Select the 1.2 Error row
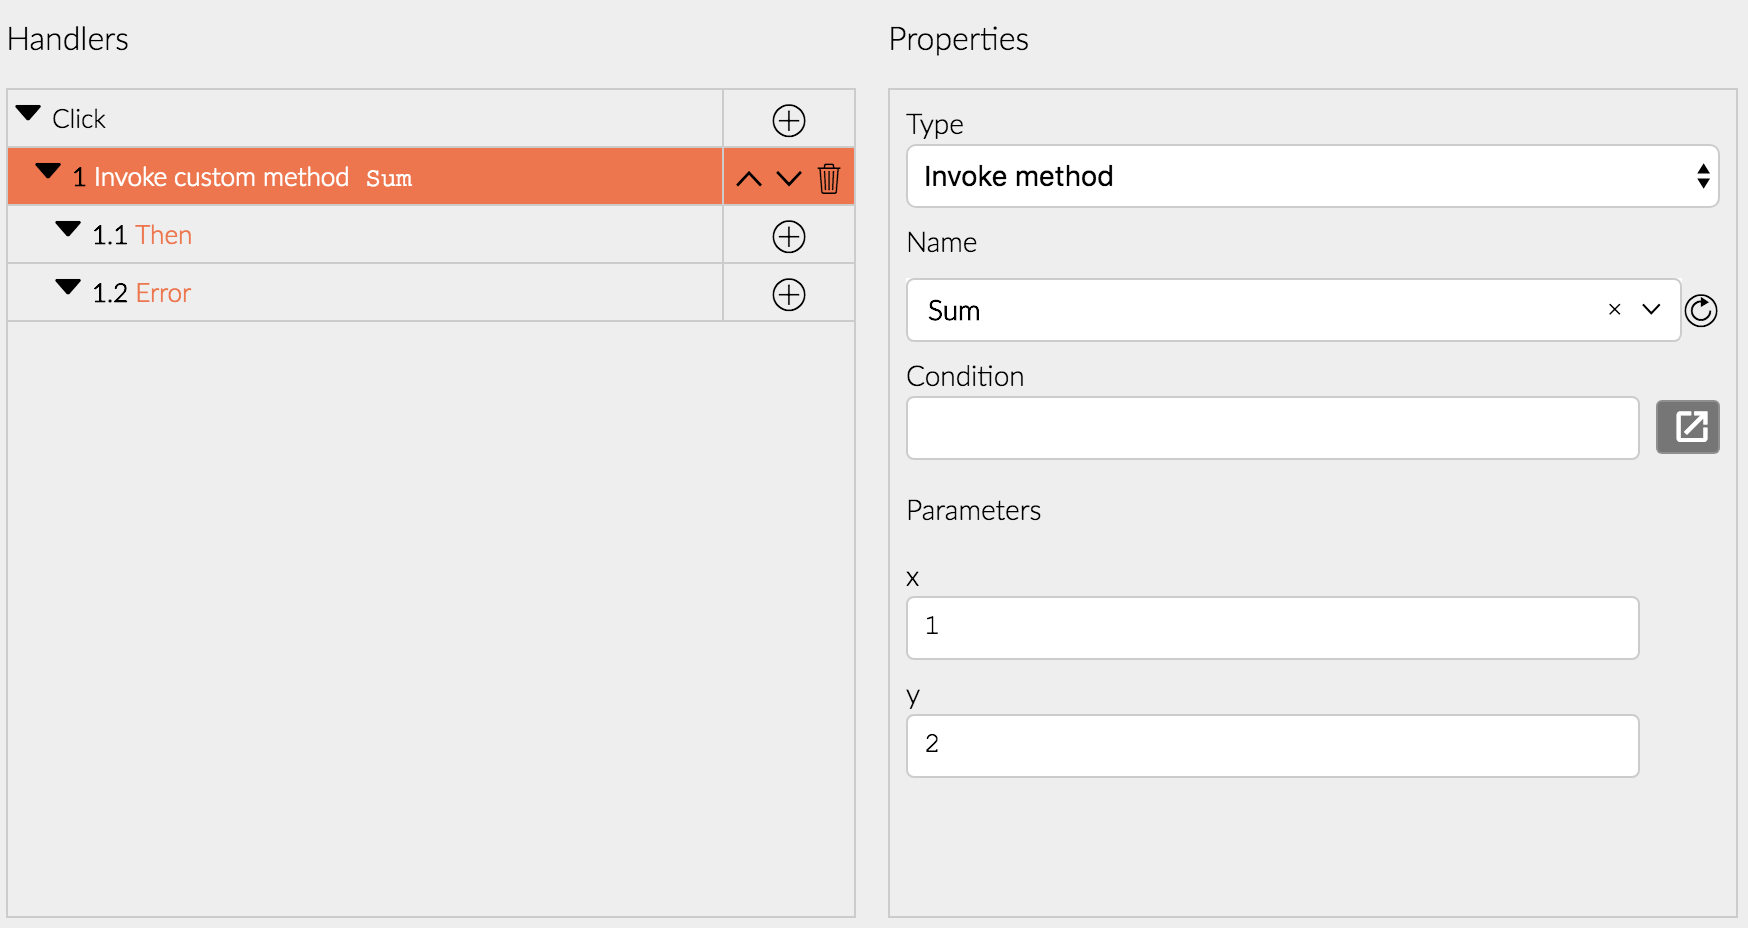This screenshot has width=1748, height=928. point(400,293)
